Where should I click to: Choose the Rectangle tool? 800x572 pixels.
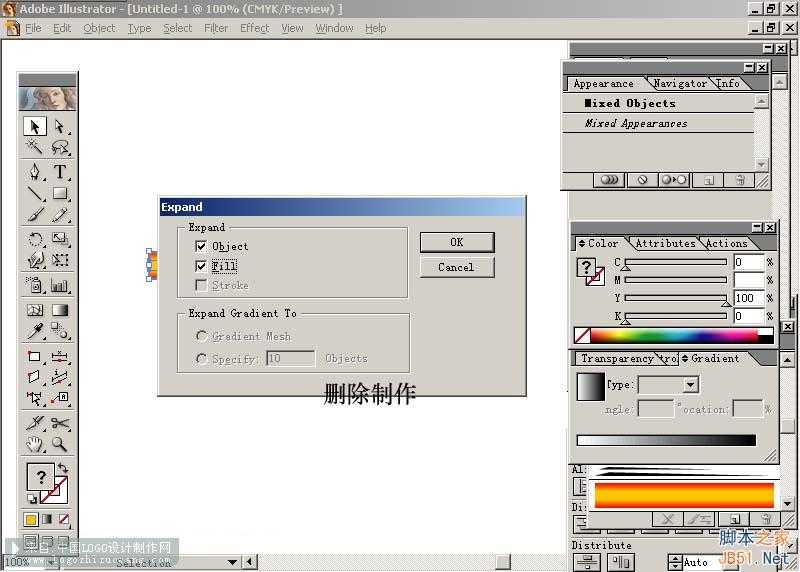pyautogui.click(x=60, y=193)
